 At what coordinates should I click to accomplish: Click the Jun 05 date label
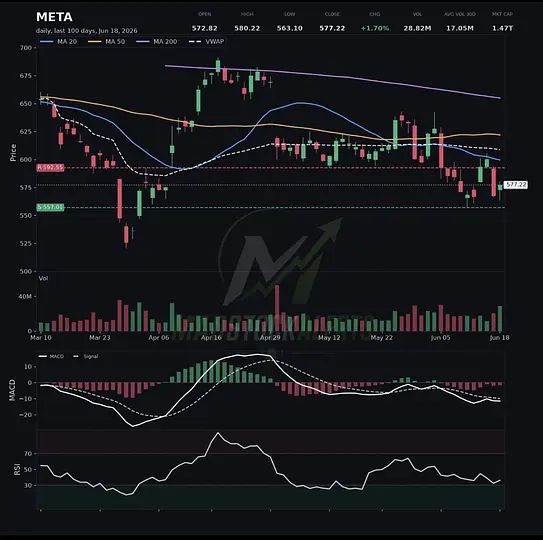click(441, 337)
